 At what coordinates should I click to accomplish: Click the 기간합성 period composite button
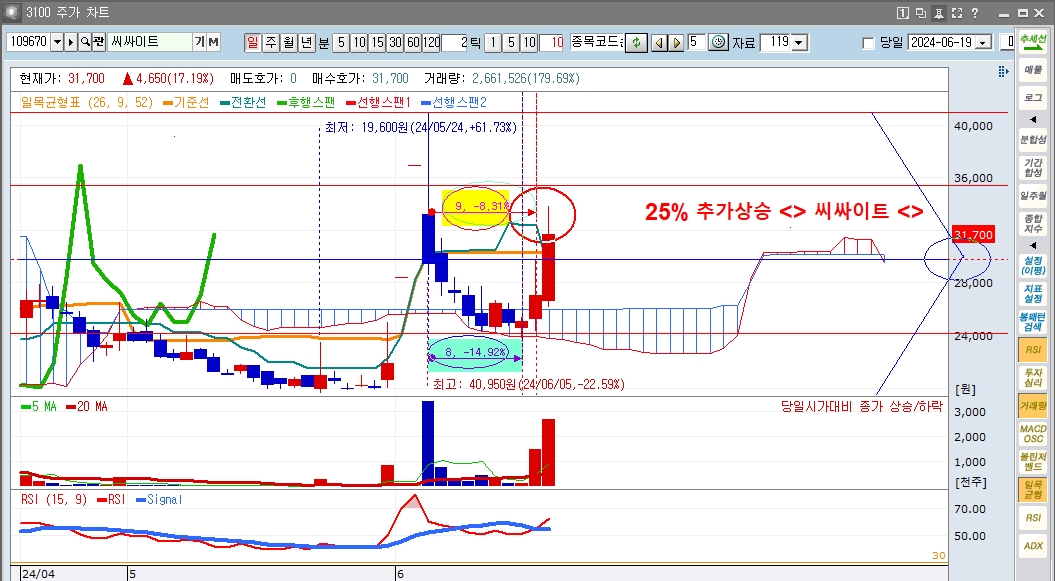tap(1033, 167)
